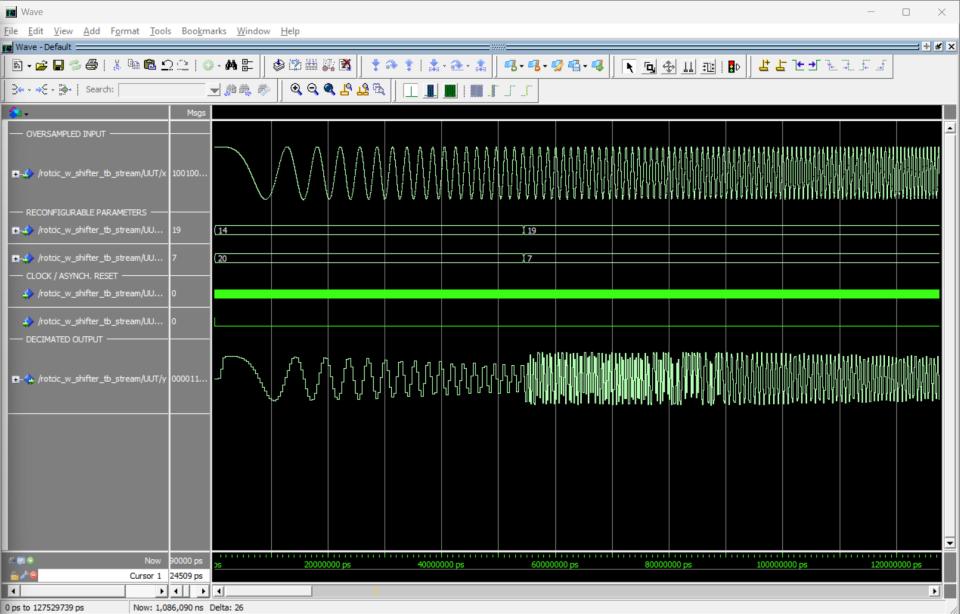Click the Step Over curved arrow icon
960x614 pixels.
(x=392, y=66)
